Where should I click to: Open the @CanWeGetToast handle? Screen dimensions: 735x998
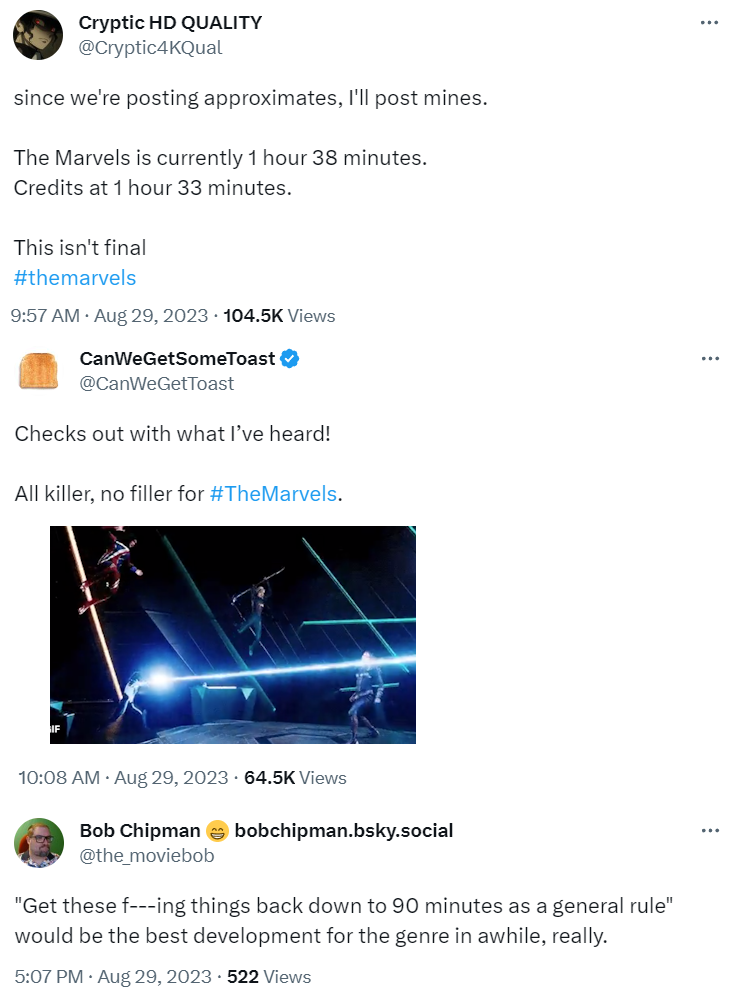click(156, 384)
